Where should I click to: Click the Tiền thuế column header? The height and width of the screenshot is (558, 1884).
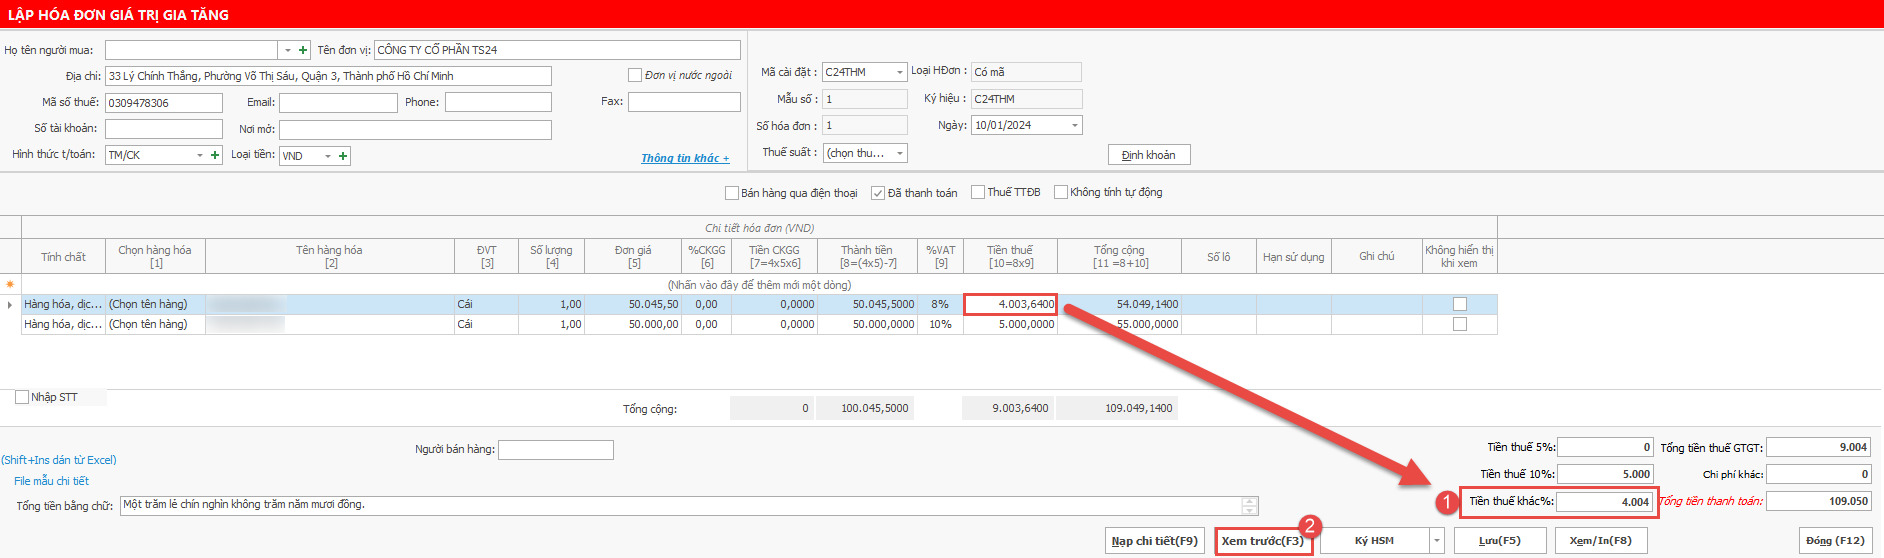click(x=1009, y=256)
